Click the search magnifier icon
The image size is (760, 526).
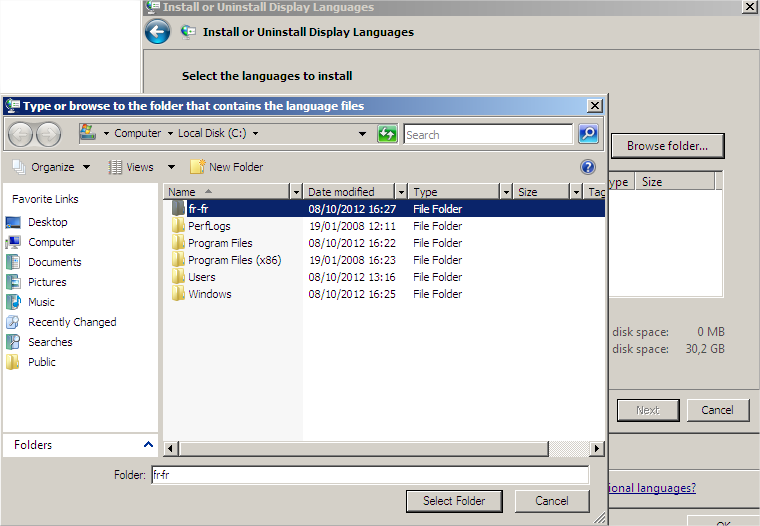588,134
